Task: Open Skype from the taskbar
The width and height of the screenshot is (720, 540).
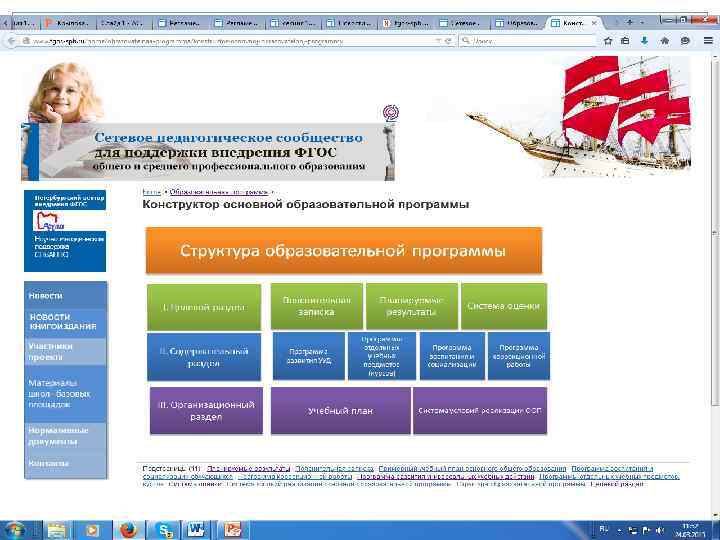Action: pos(164,530)
